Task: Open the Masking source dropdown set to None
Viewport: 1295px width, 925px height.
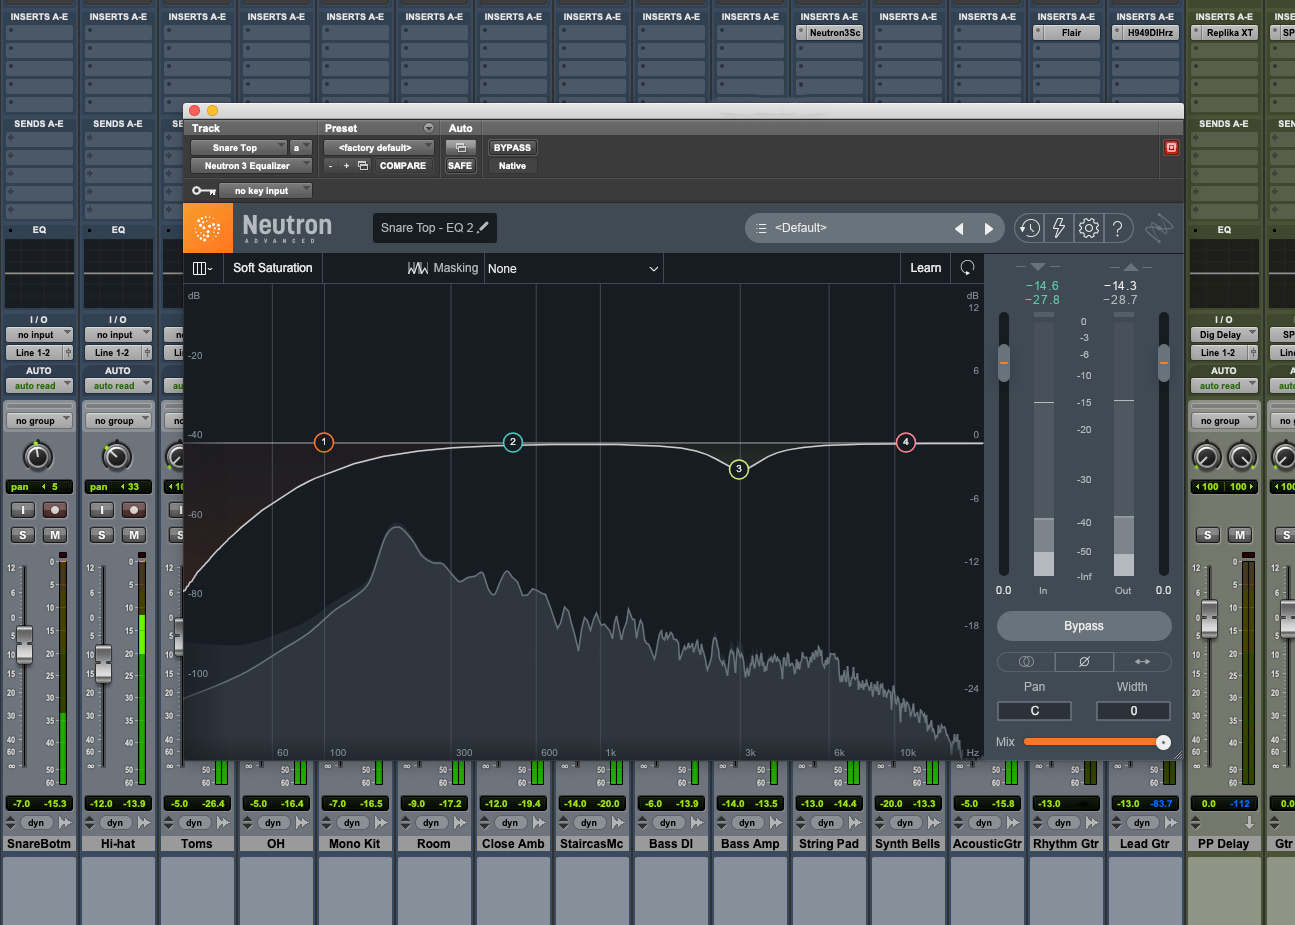Action: [573, 269]
